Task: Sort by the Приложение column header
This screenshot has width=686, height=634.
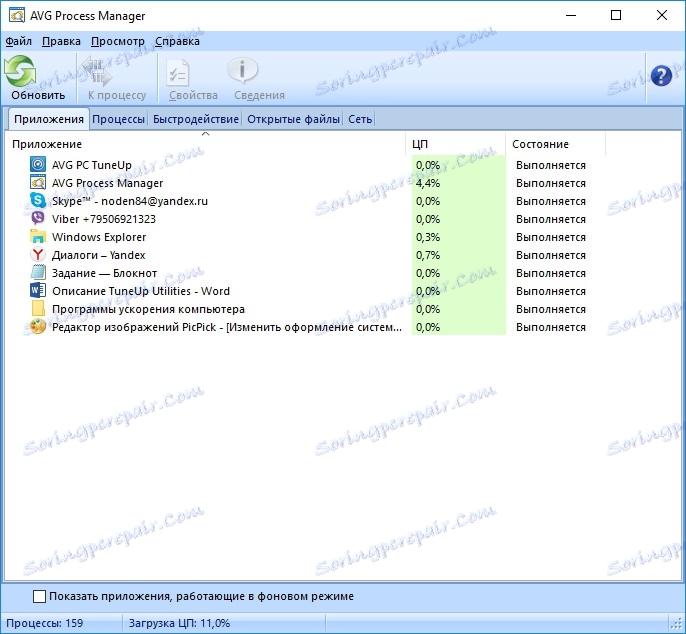Action: [x=206, y=144]
